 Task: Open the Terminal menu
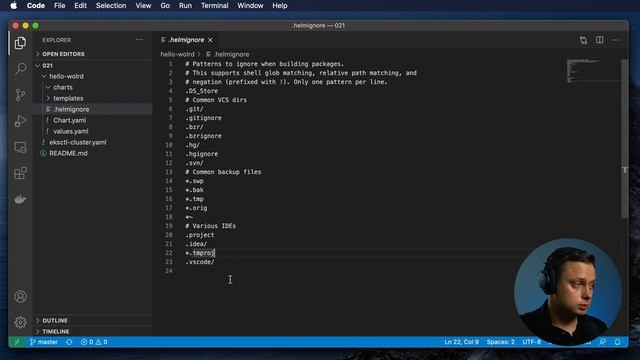tap(215, 6)
